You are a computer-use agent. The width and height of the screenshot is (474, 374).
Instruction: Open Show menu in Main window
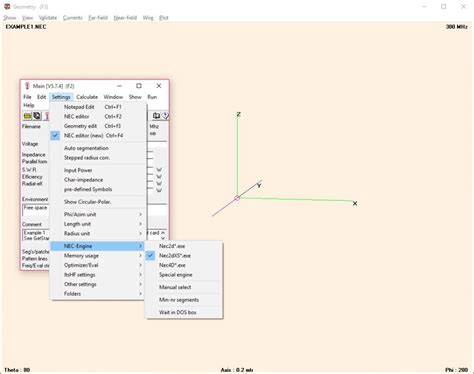[x=135, y=97]
